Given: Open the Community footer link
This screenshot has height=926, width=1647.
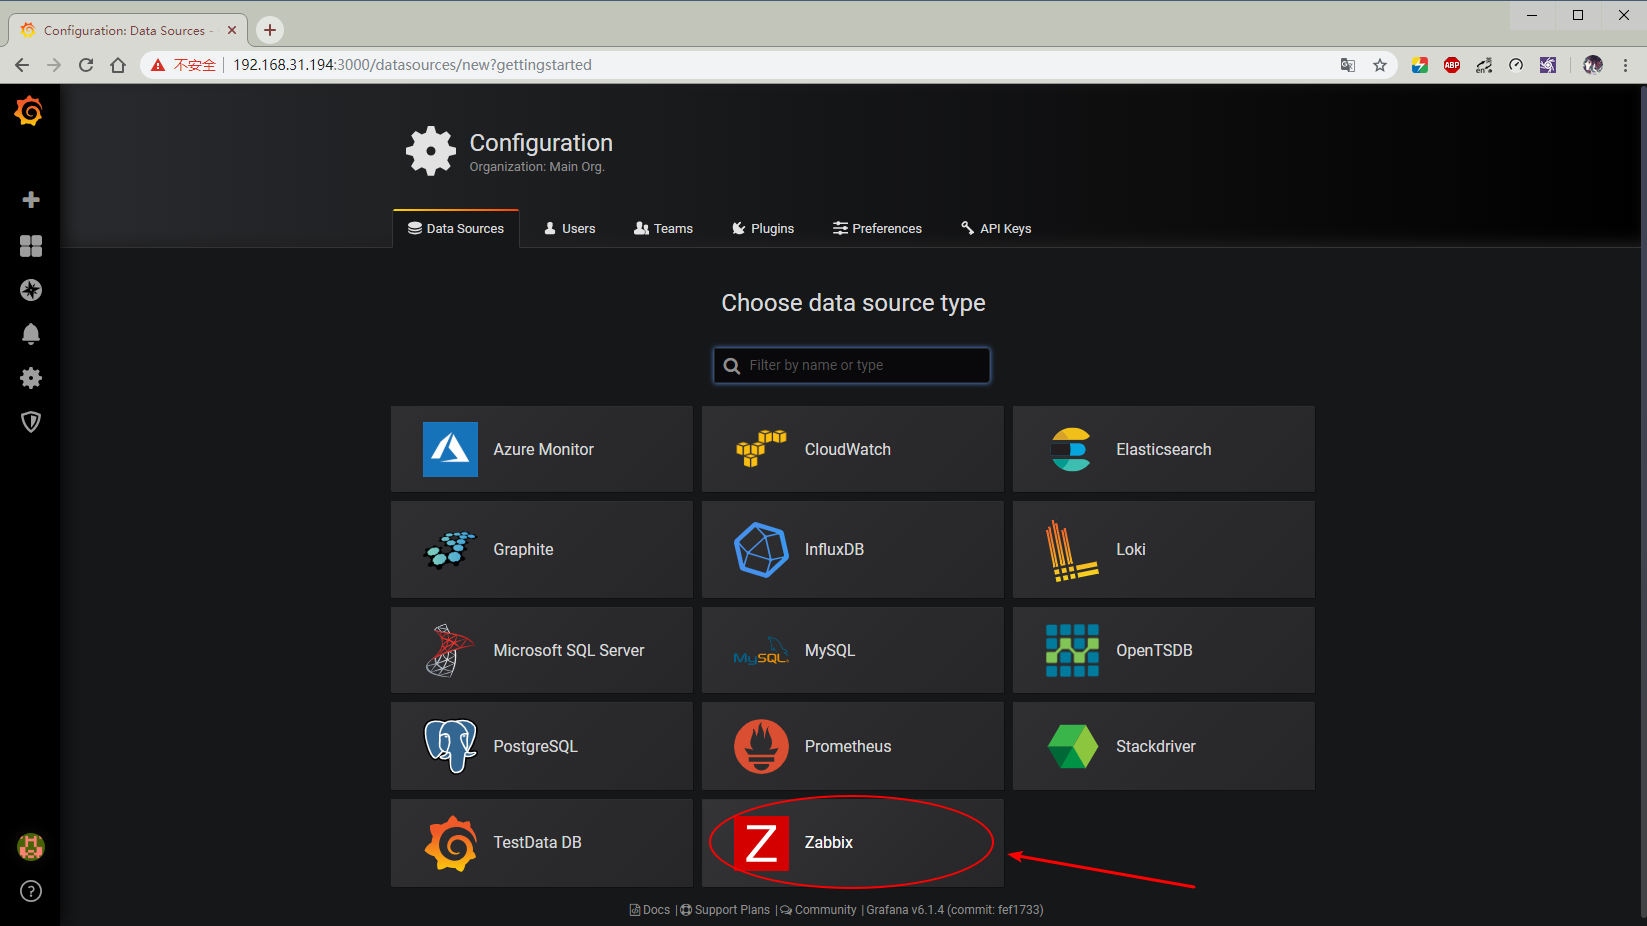Looking at the screenshot, I should [818, 910].
